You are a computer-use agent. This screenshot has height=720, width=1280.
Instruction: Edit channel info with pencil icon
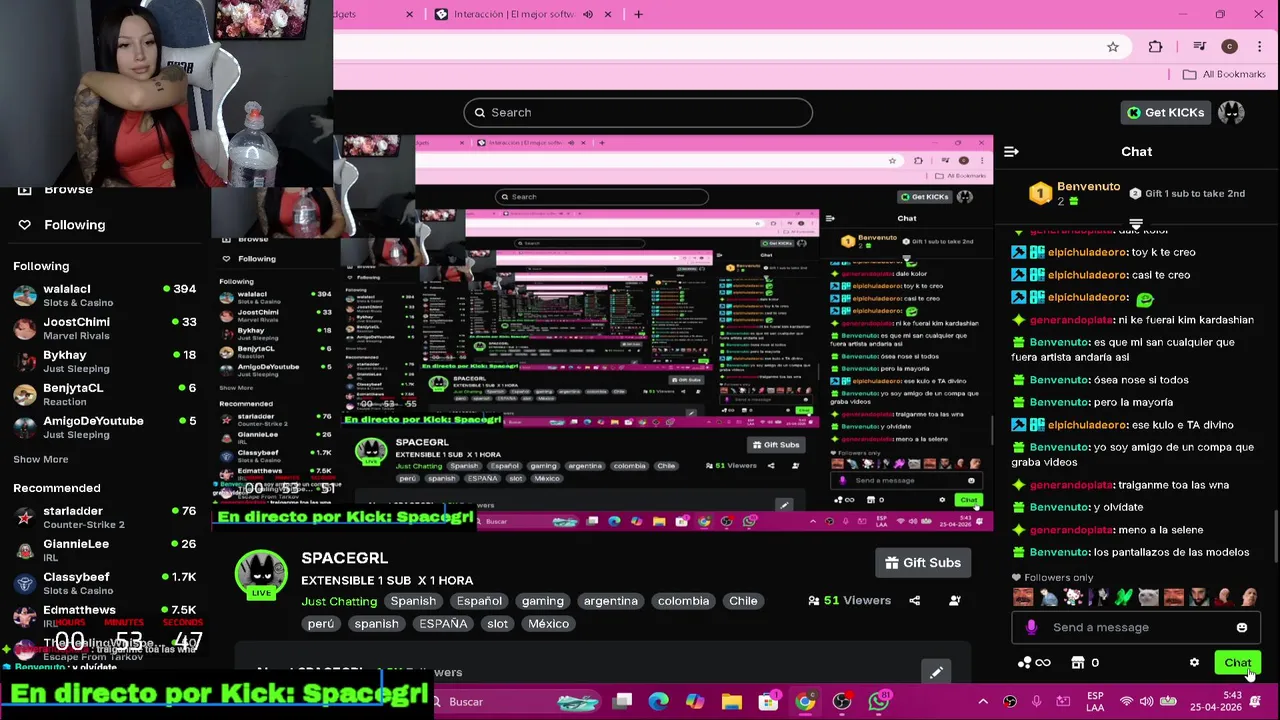coord(936,673)
